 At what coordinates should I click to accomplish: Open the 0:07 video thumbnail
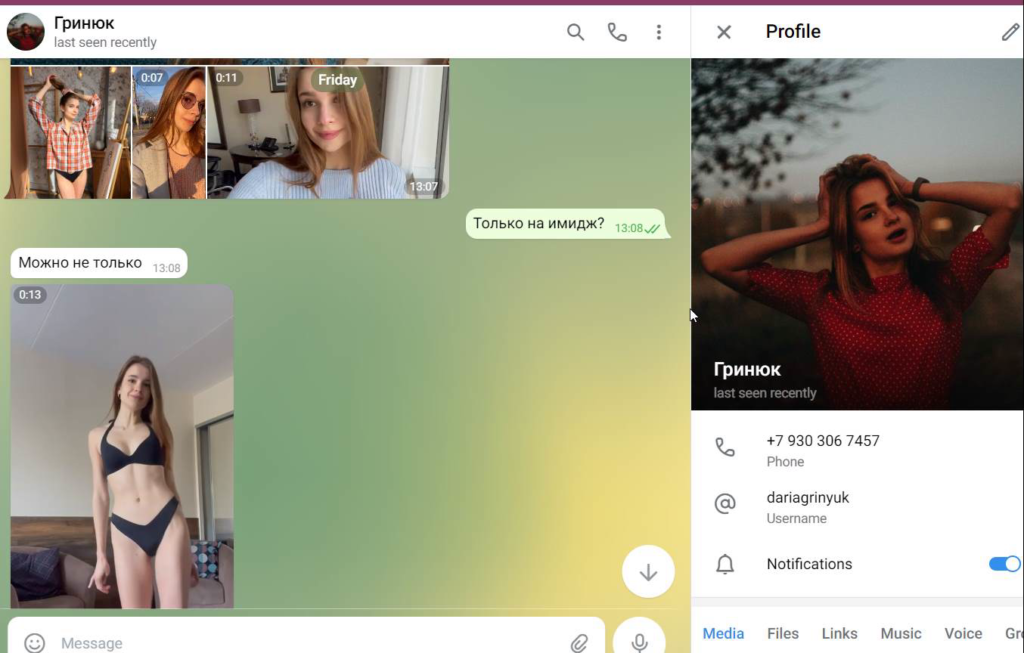pos(168,132)
